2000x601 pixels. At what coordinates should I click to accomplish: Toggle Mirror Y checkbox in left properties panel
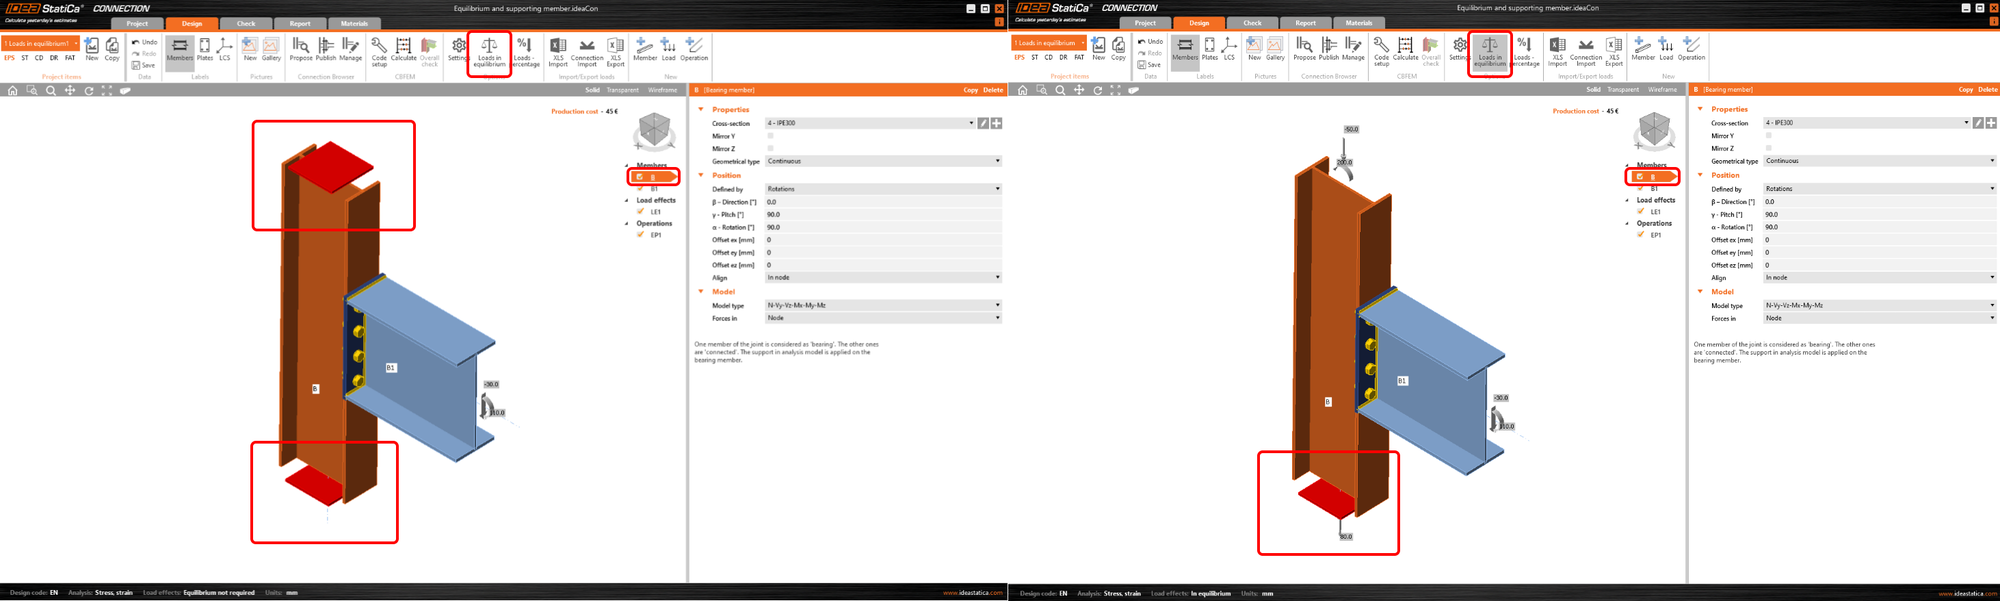(770, 136)
